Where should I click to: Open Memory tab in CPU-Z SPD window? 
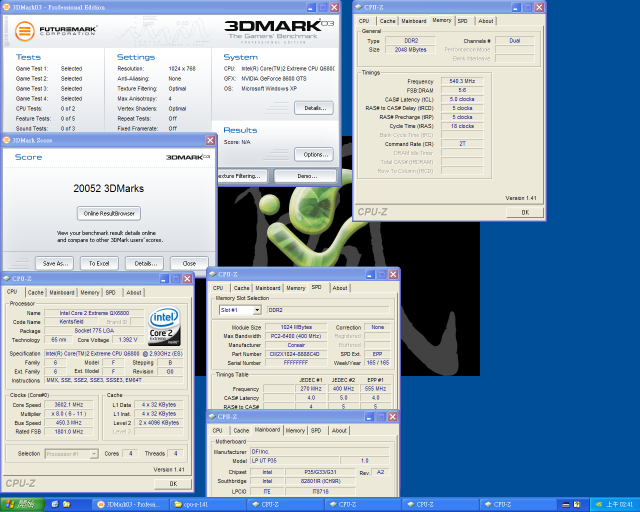pos(296,288)
